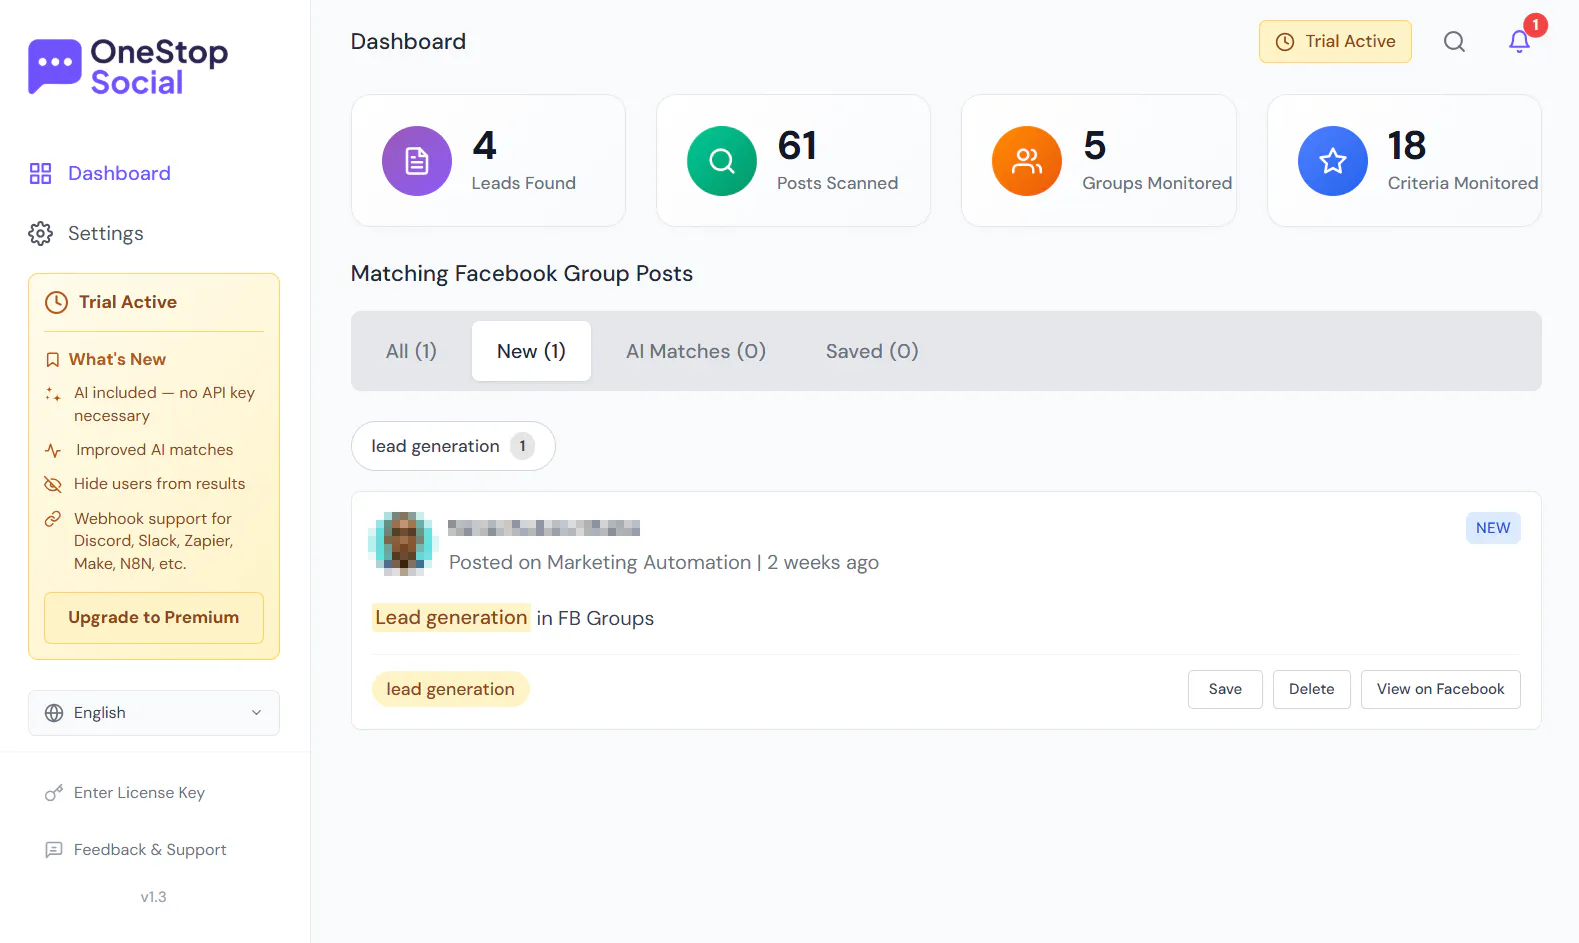Expand the language dropdown chevron
The width and height of the screenshot is (1579, 943).
[x=256, y=713]
